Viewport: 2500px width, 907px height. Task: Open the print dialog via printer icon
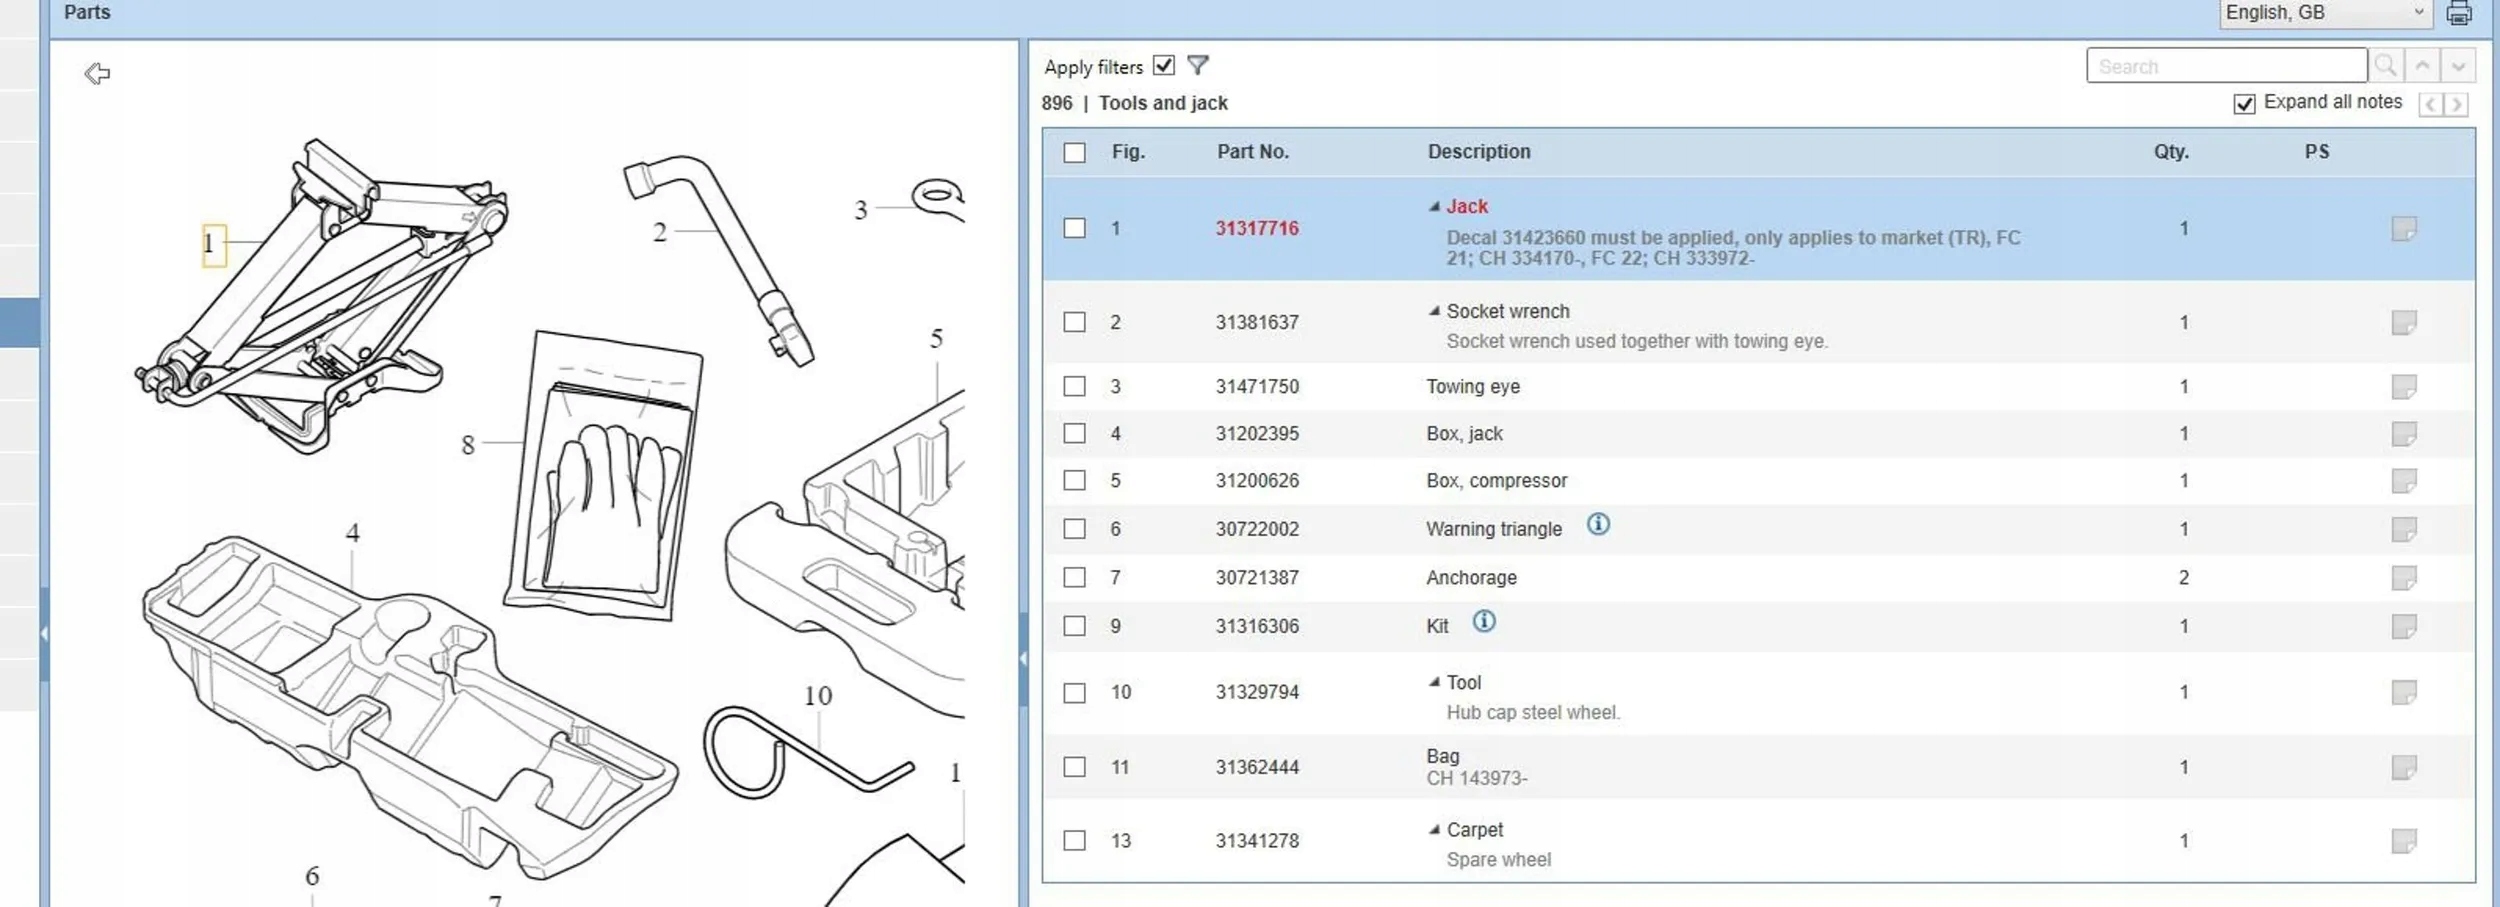coord(2459,13)
